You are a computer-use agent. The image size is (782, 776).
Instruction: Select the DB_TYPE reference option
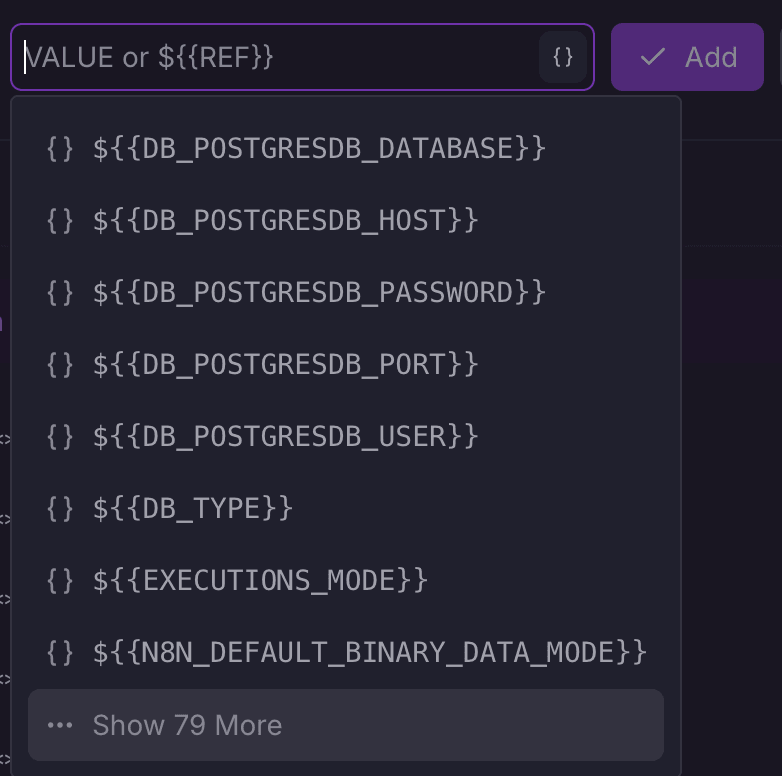click(x=192, y=509)
